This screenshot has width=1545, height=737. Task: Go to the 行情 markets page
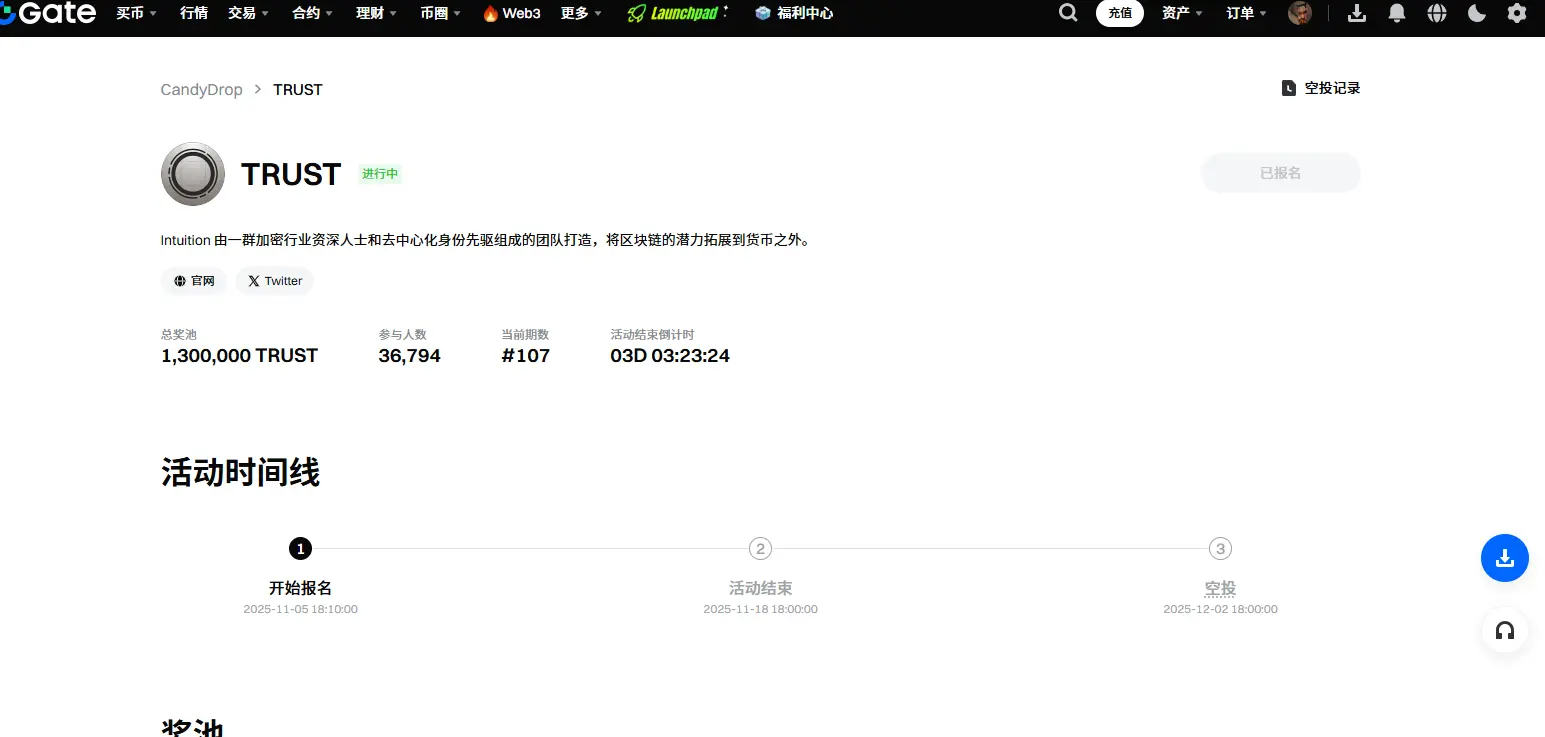point(194,13)
